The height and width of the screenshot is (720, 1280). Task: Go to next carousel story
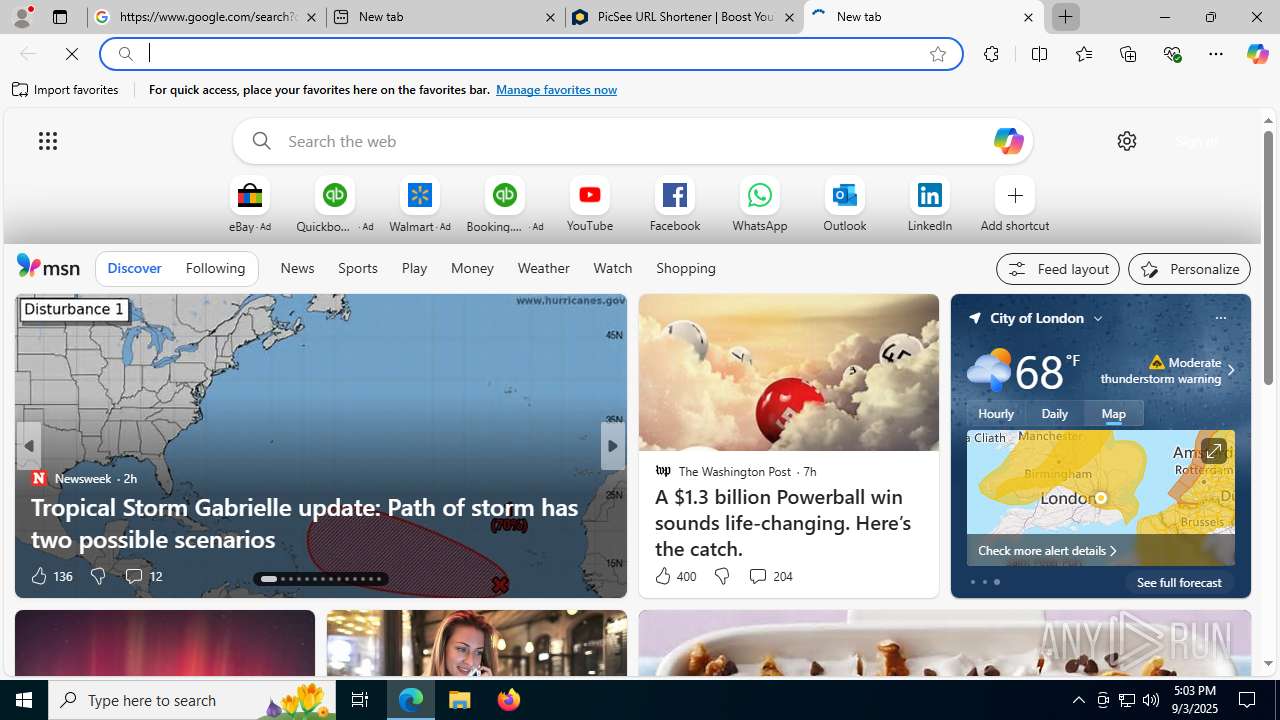612,446
